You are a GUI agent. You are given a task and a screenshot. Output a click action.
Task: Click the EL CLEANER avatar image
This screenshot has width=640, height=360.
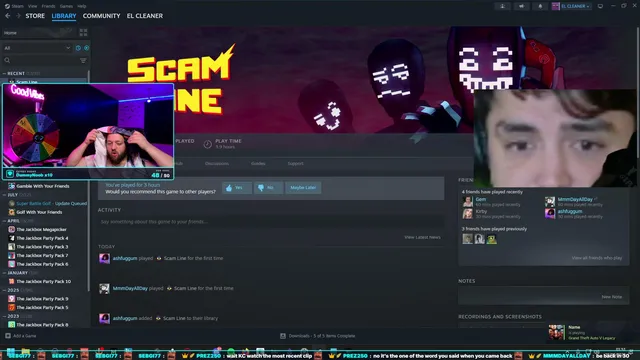tap(556, 6)
